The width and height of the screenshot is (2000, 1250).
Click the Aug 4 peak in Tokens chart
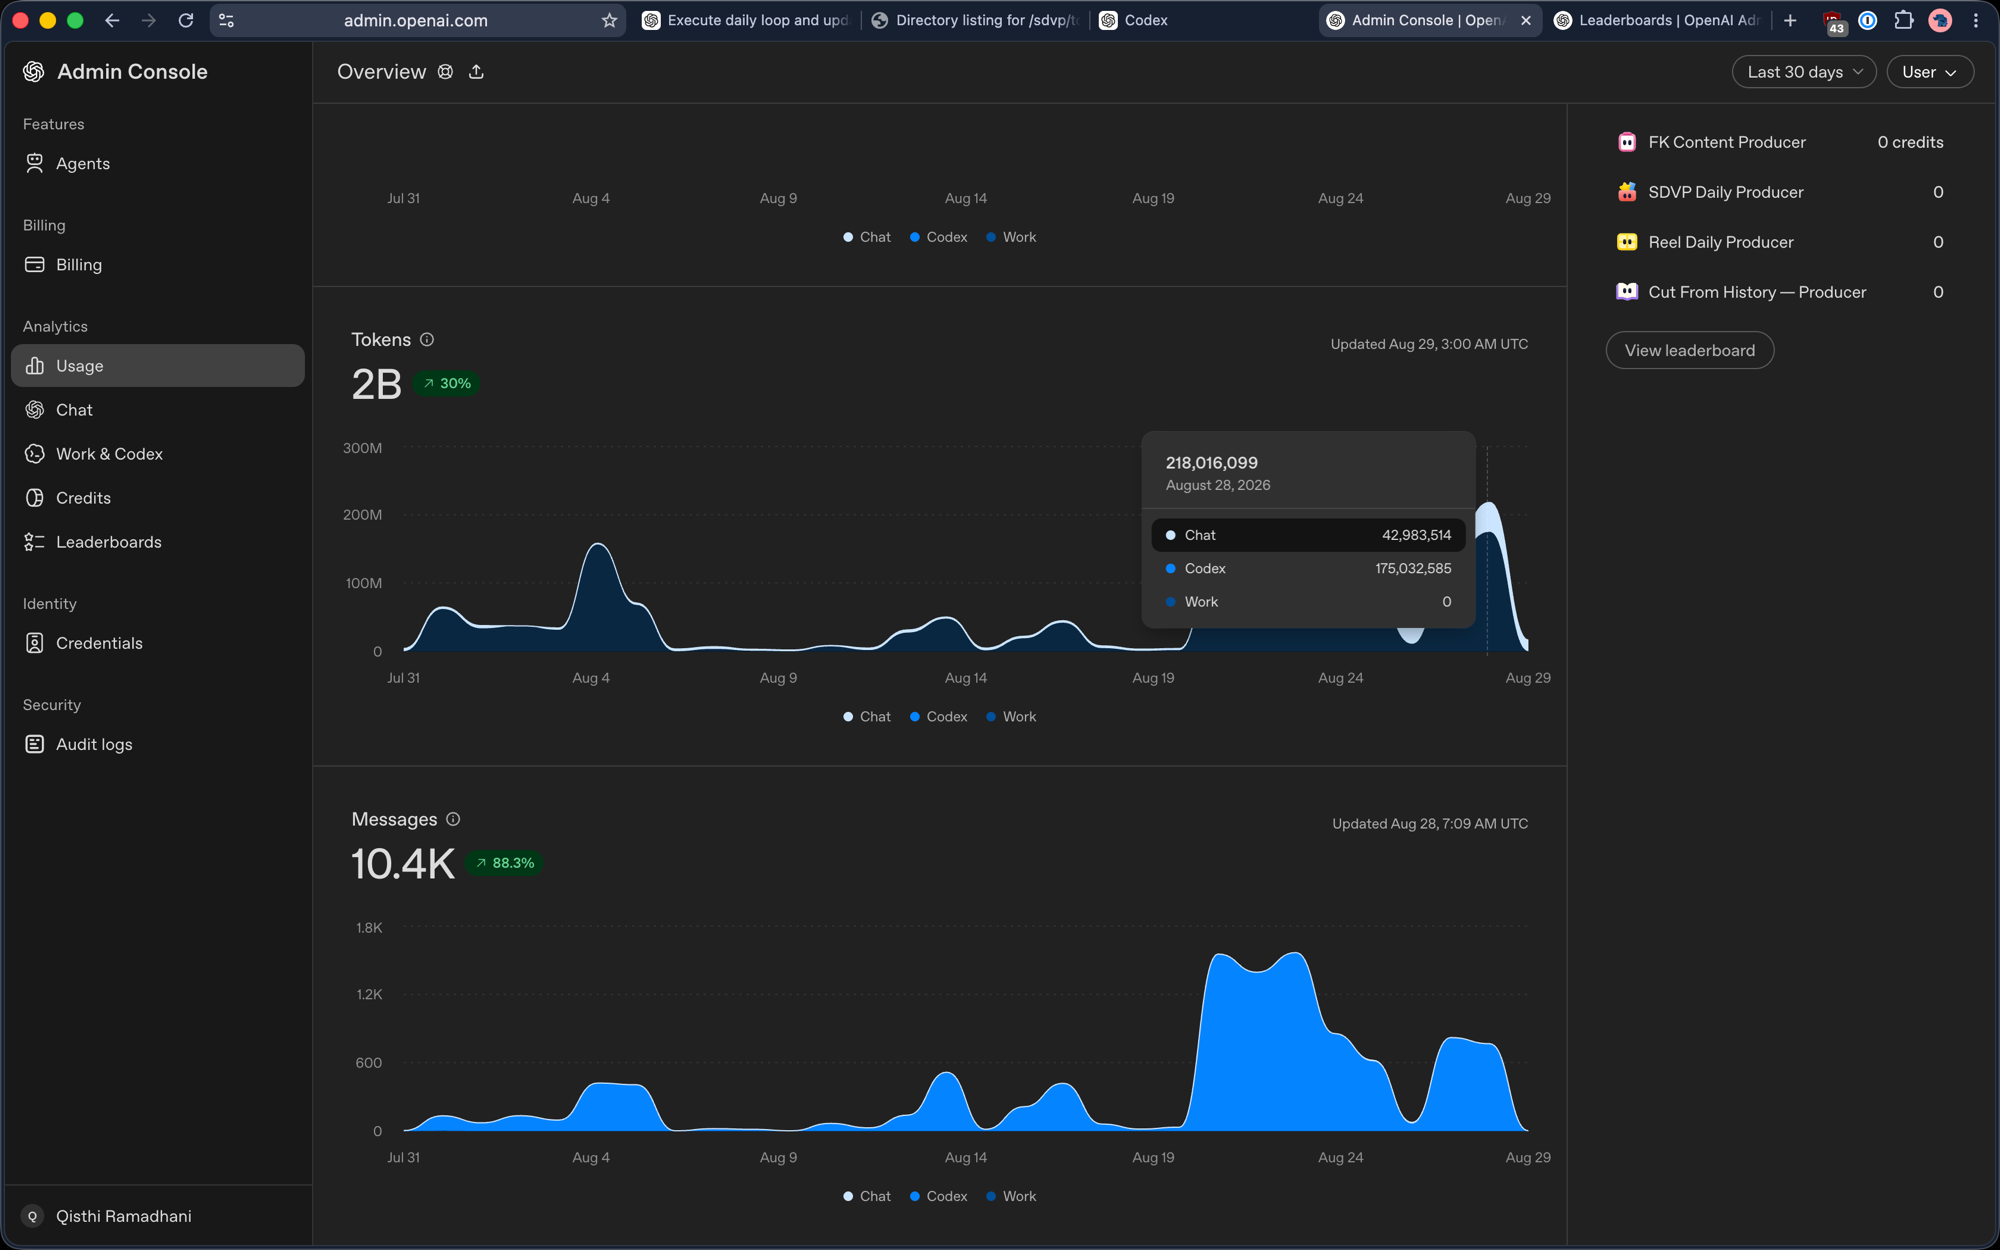598,545
